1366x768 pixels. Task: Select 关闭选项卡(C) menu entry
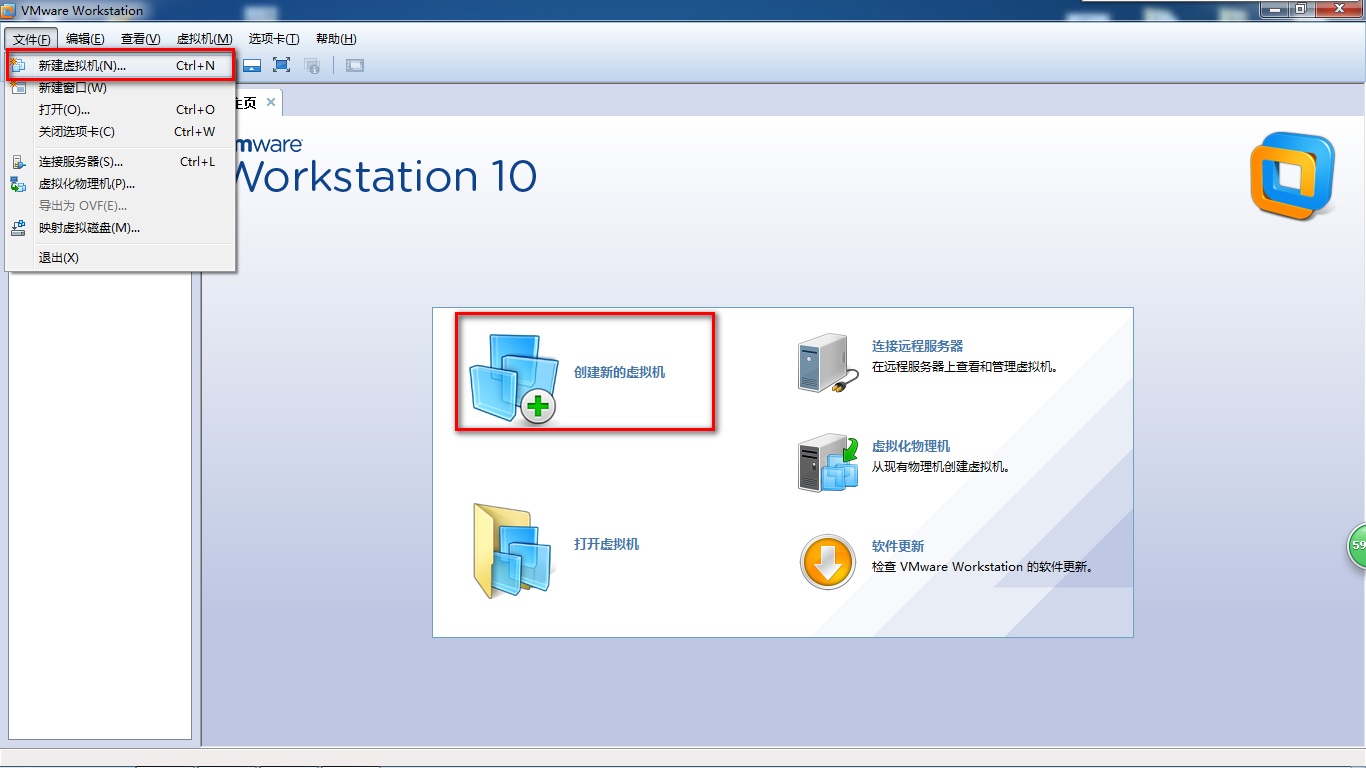pyautogui.click(x=120, y=132)
